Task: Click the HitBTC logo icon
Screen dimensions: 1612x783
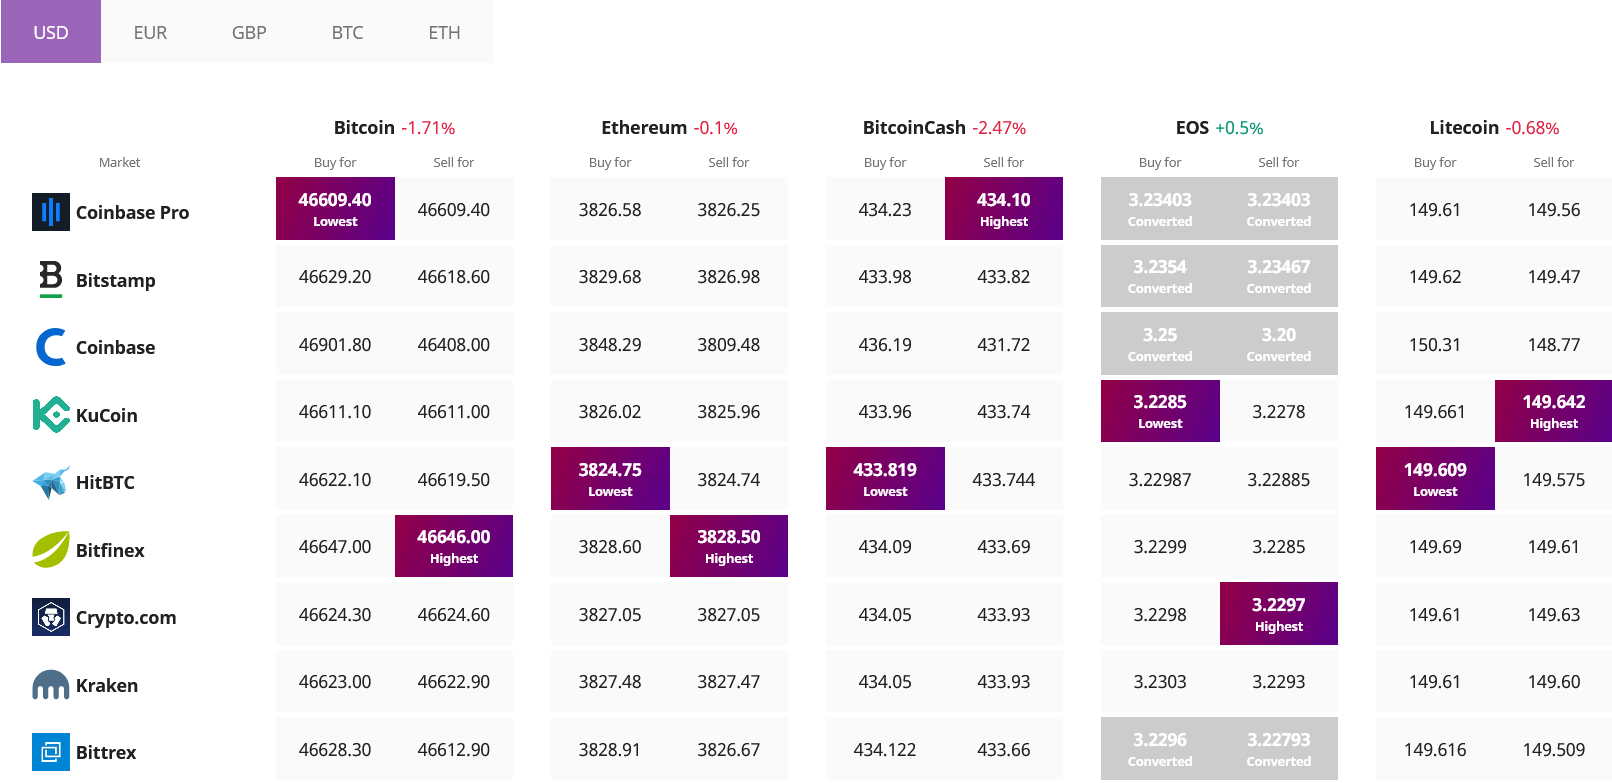Action: [x=51, y=482]
